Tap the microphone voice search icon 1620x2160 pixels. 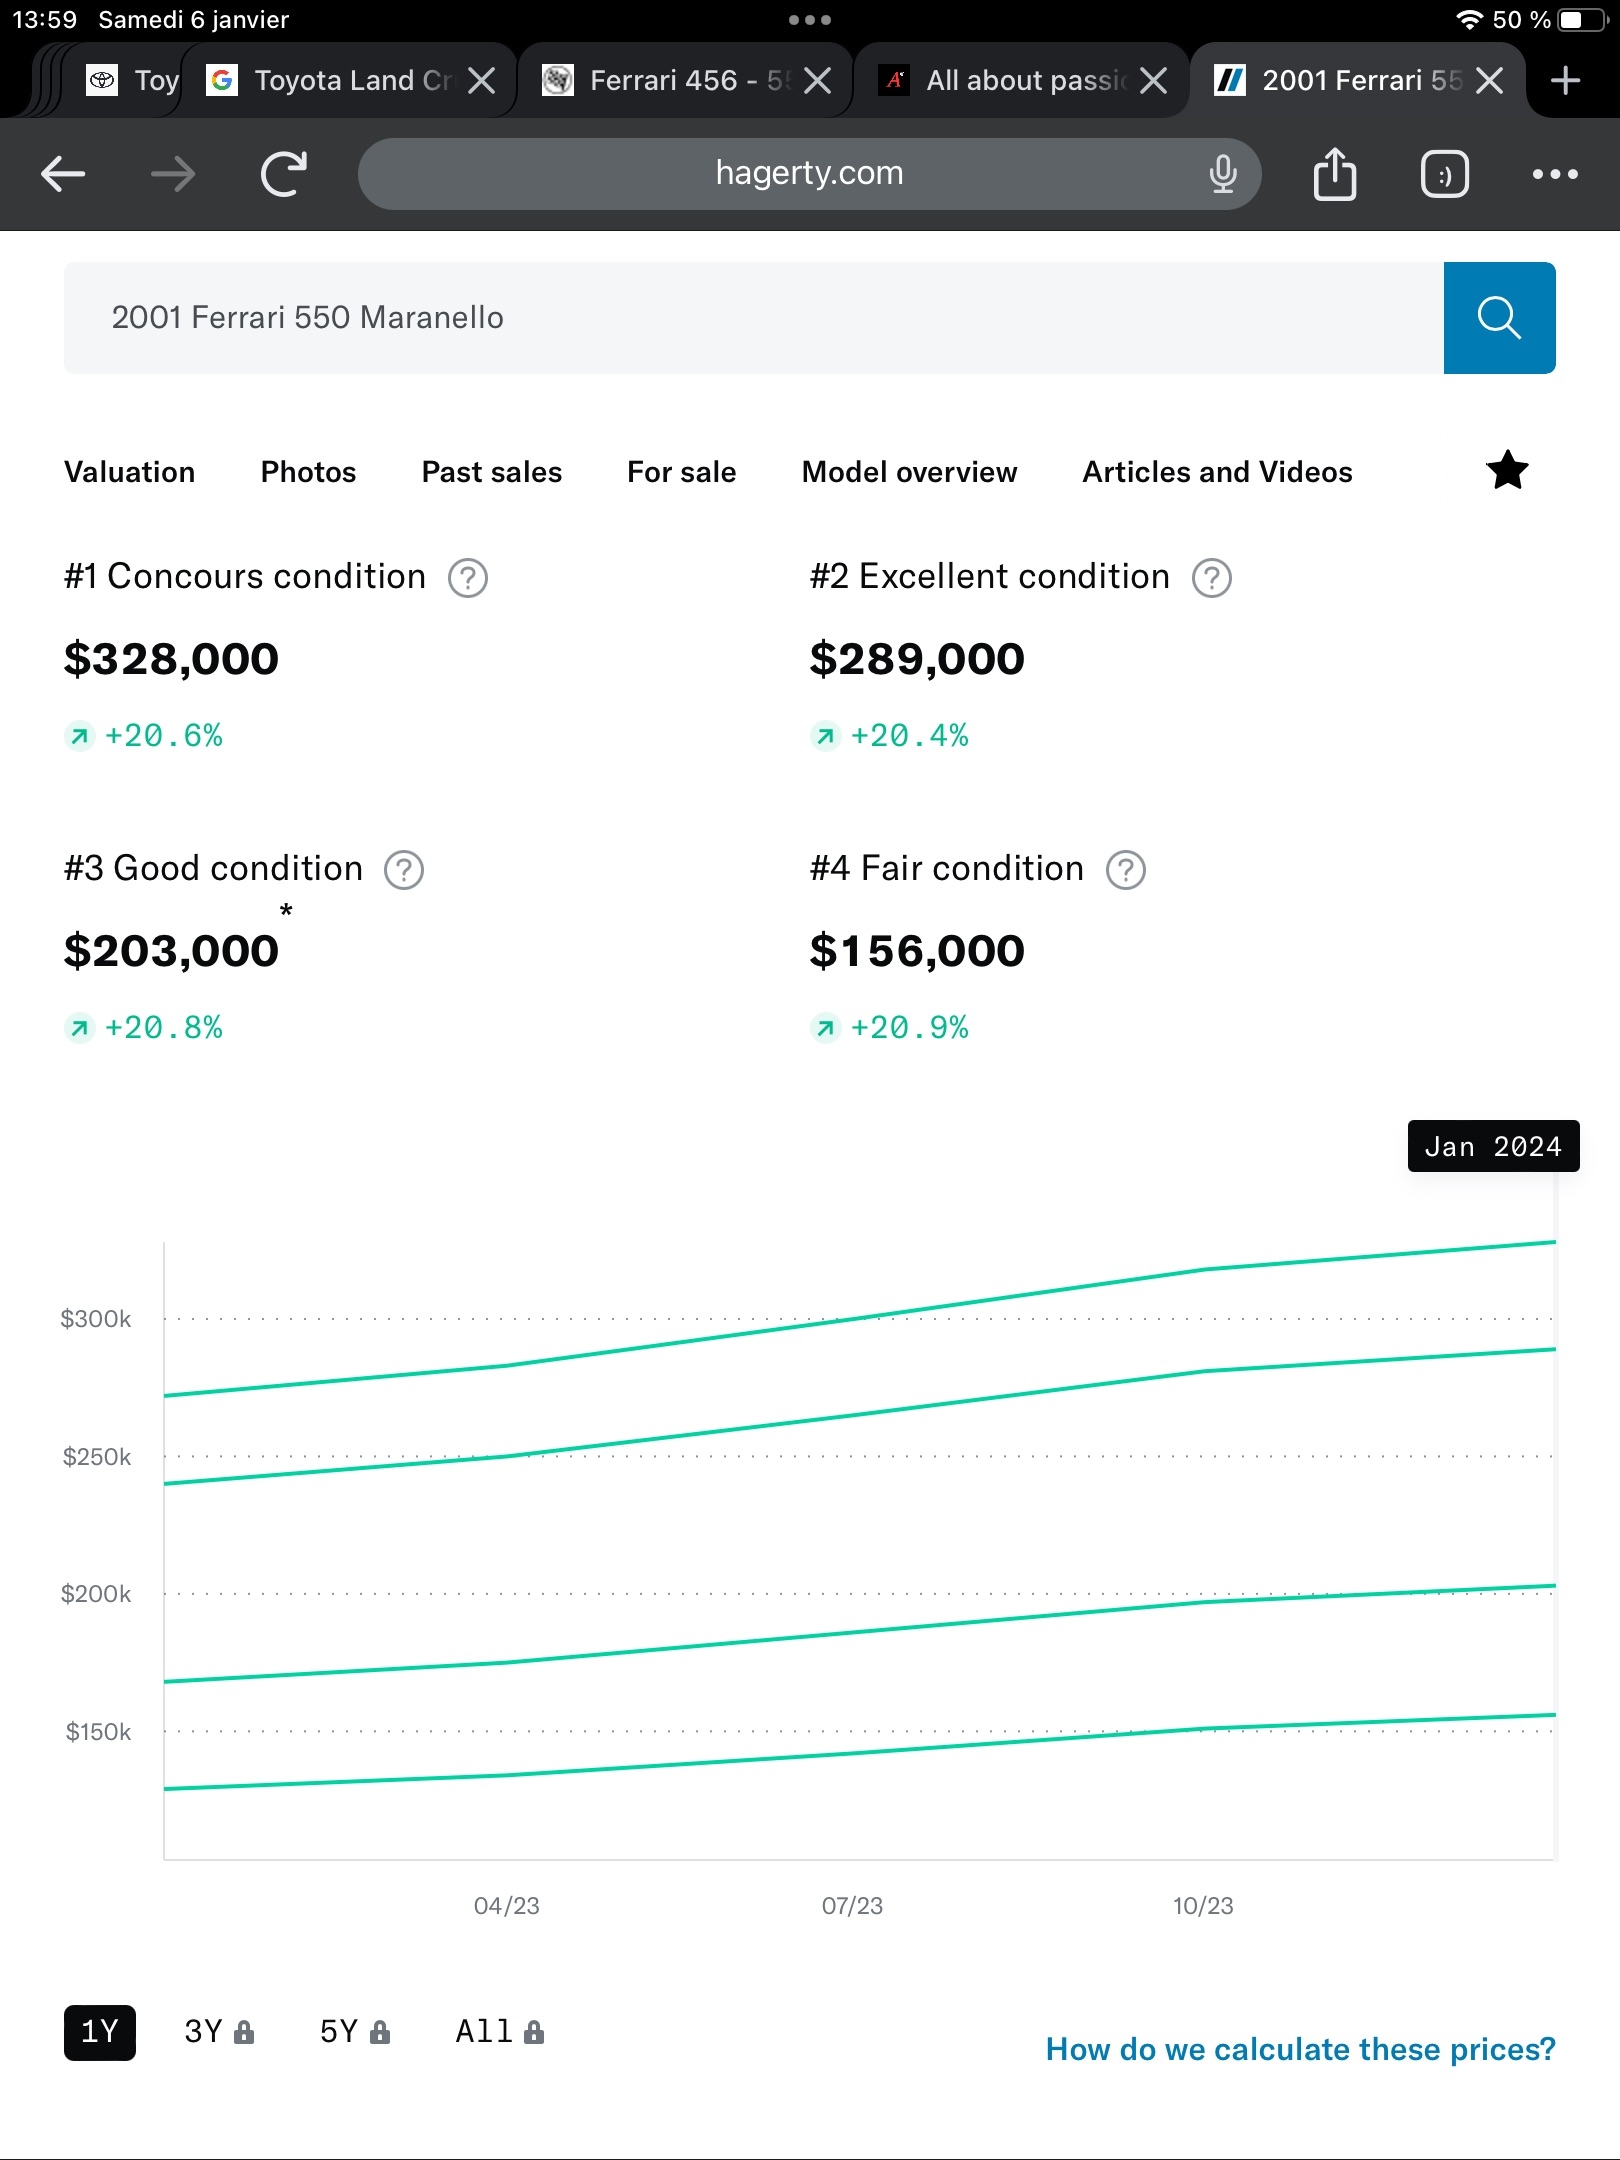click(x=1222, y=174)
